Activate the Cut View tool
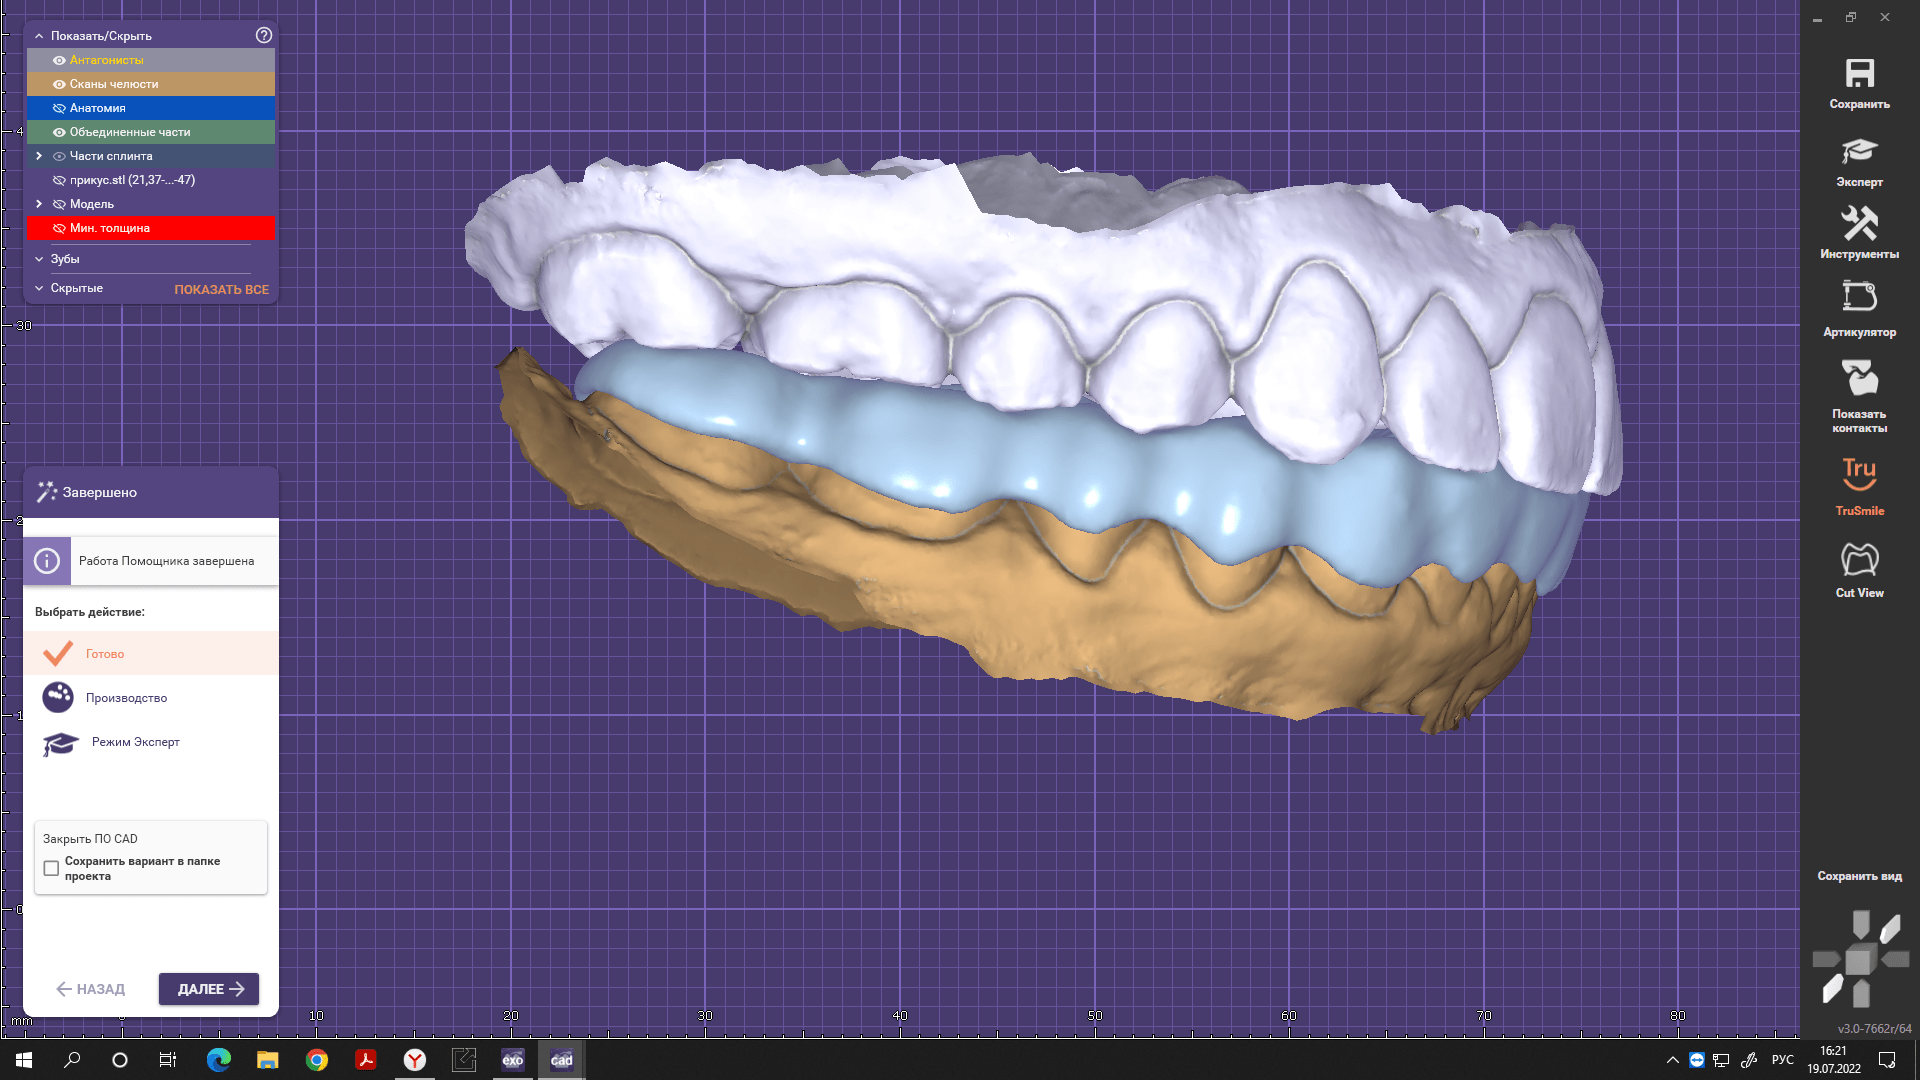 1859,560
